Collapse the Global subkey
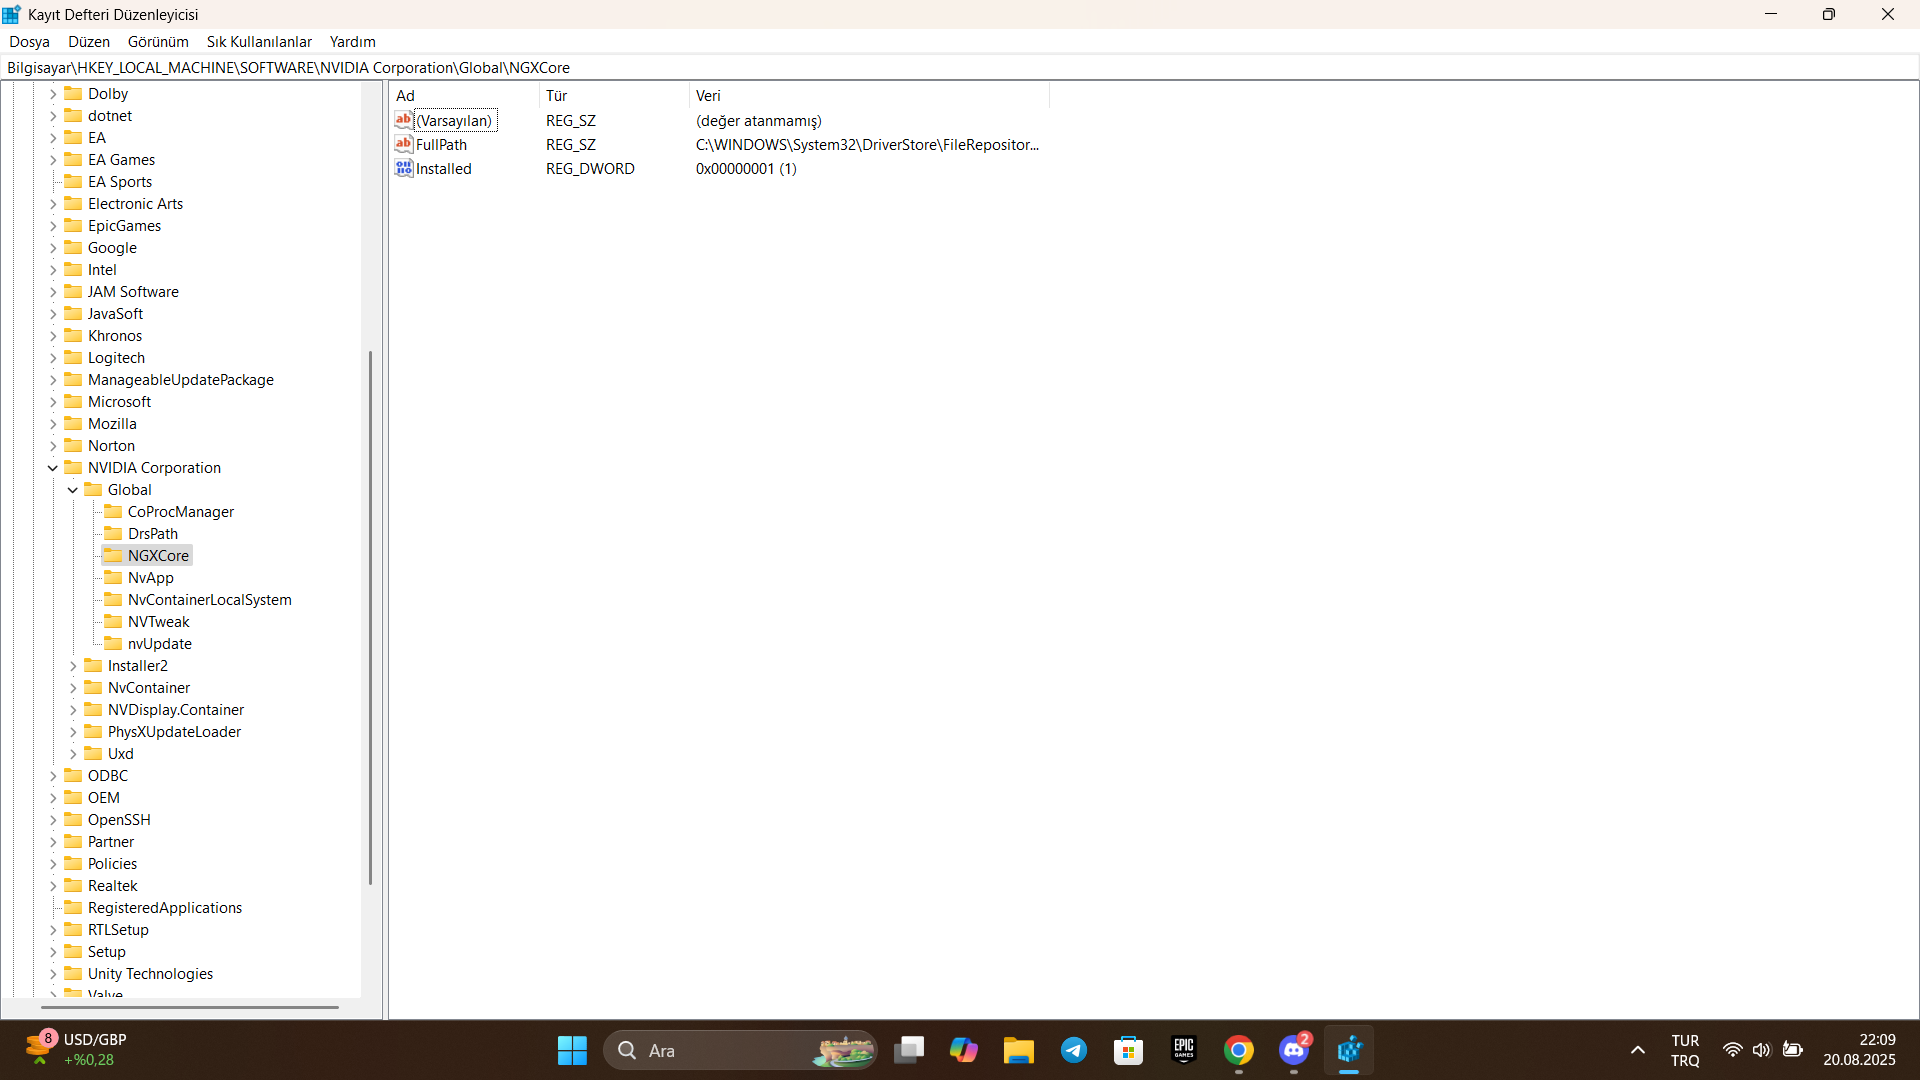 click(73, 490)
